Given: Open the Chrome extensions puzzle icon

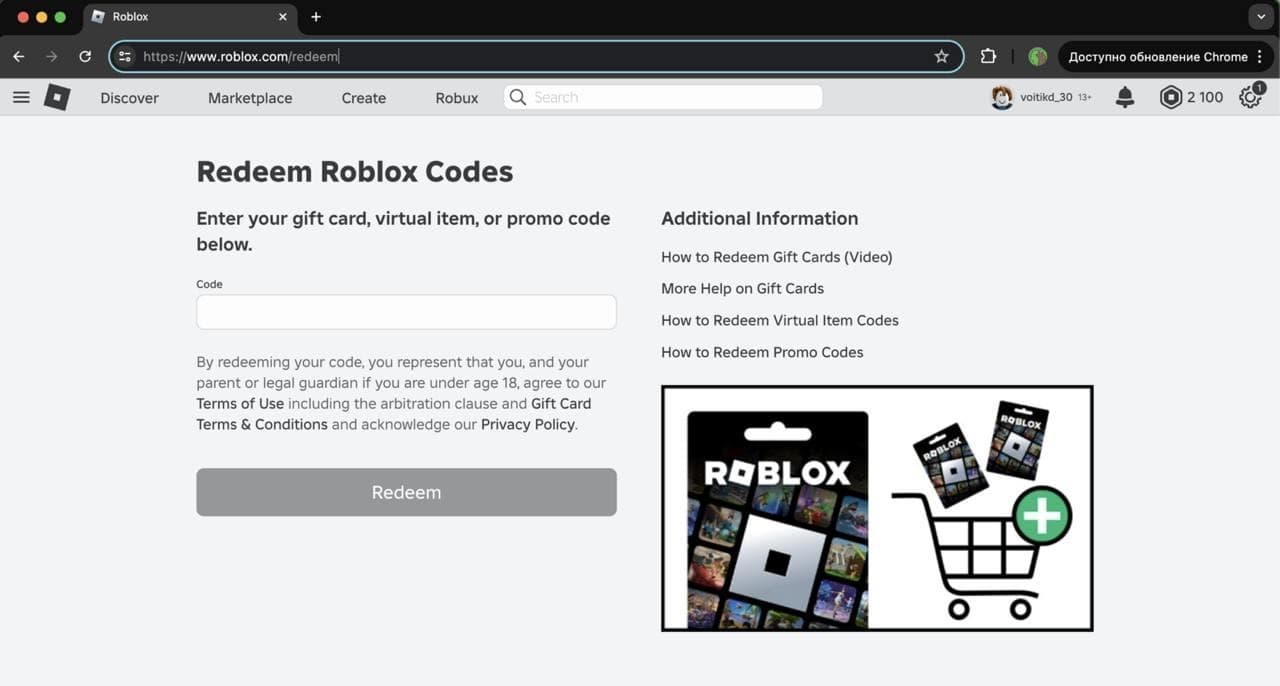Looking at the screenshot, I should pyautogui.click(x=988, y=57).
